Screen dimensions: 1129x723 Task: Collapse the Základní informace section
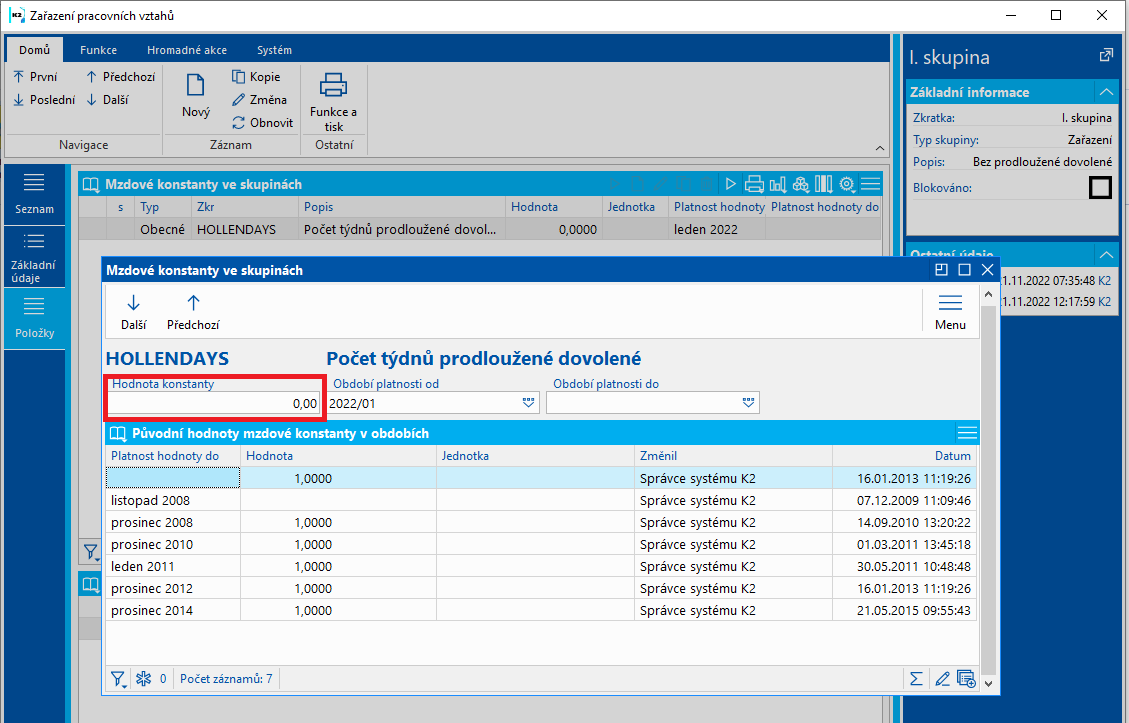tap(1105, 92)
